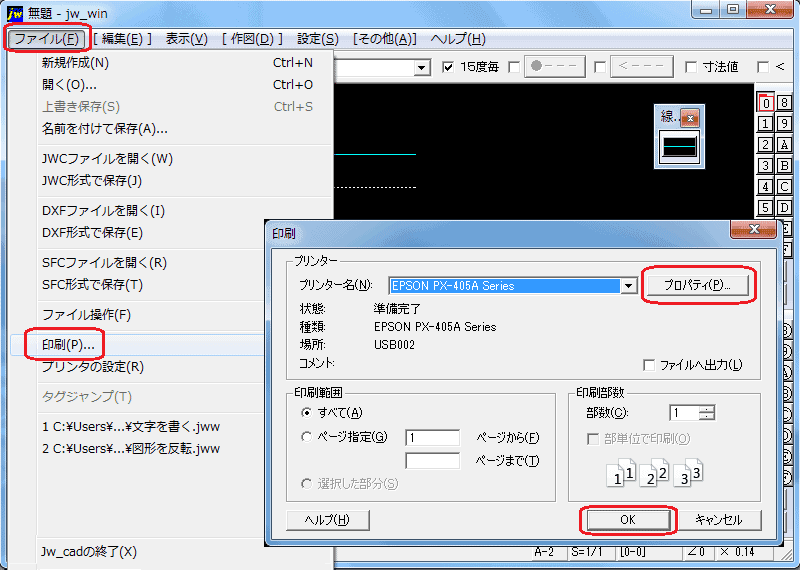Toggle the checkbox before the <--- button
800x570 pixels.
tap(601, 67)
